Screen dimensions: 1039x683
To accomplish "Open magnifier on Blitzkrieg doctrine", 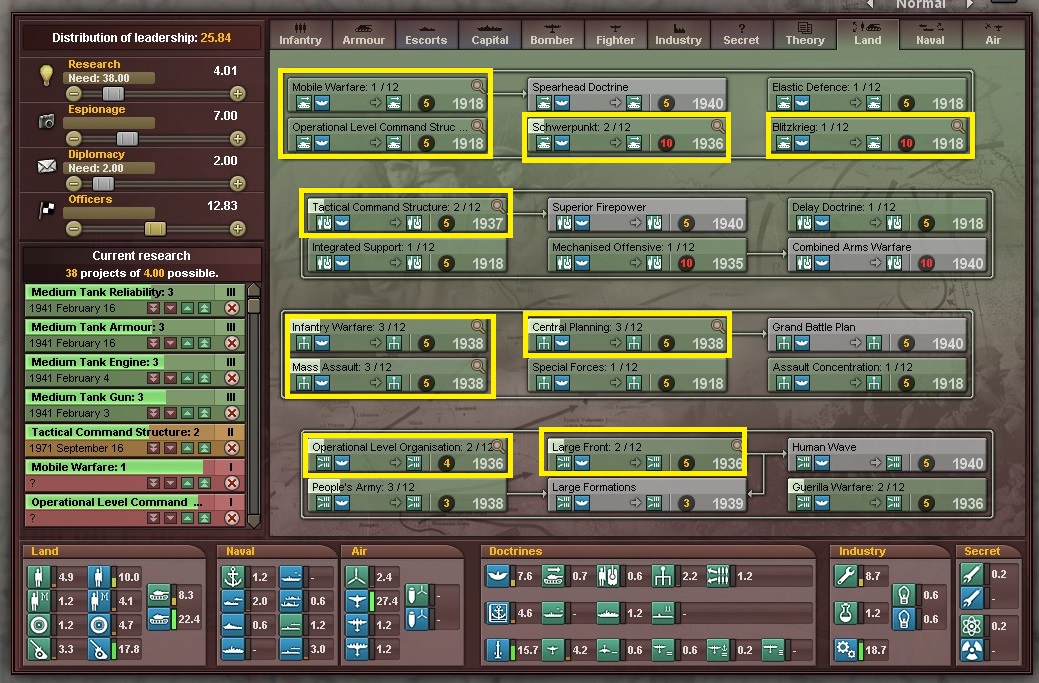I will (957, 126).
